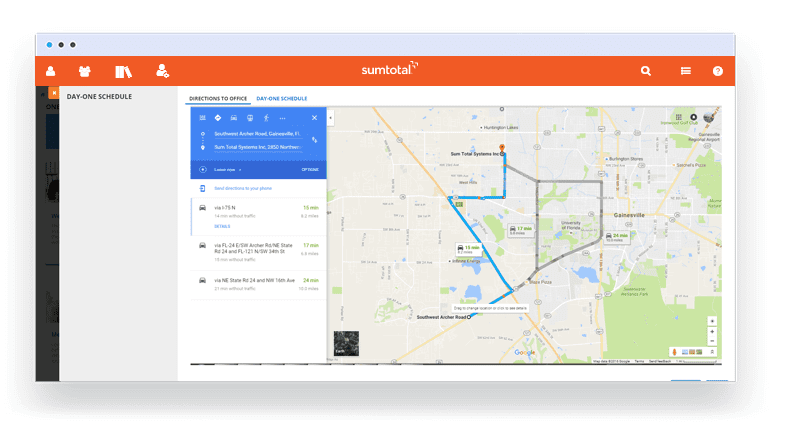This screenshot has width=788, height=424.
Task: Click the 15 min route label on map
Action: 468,249
